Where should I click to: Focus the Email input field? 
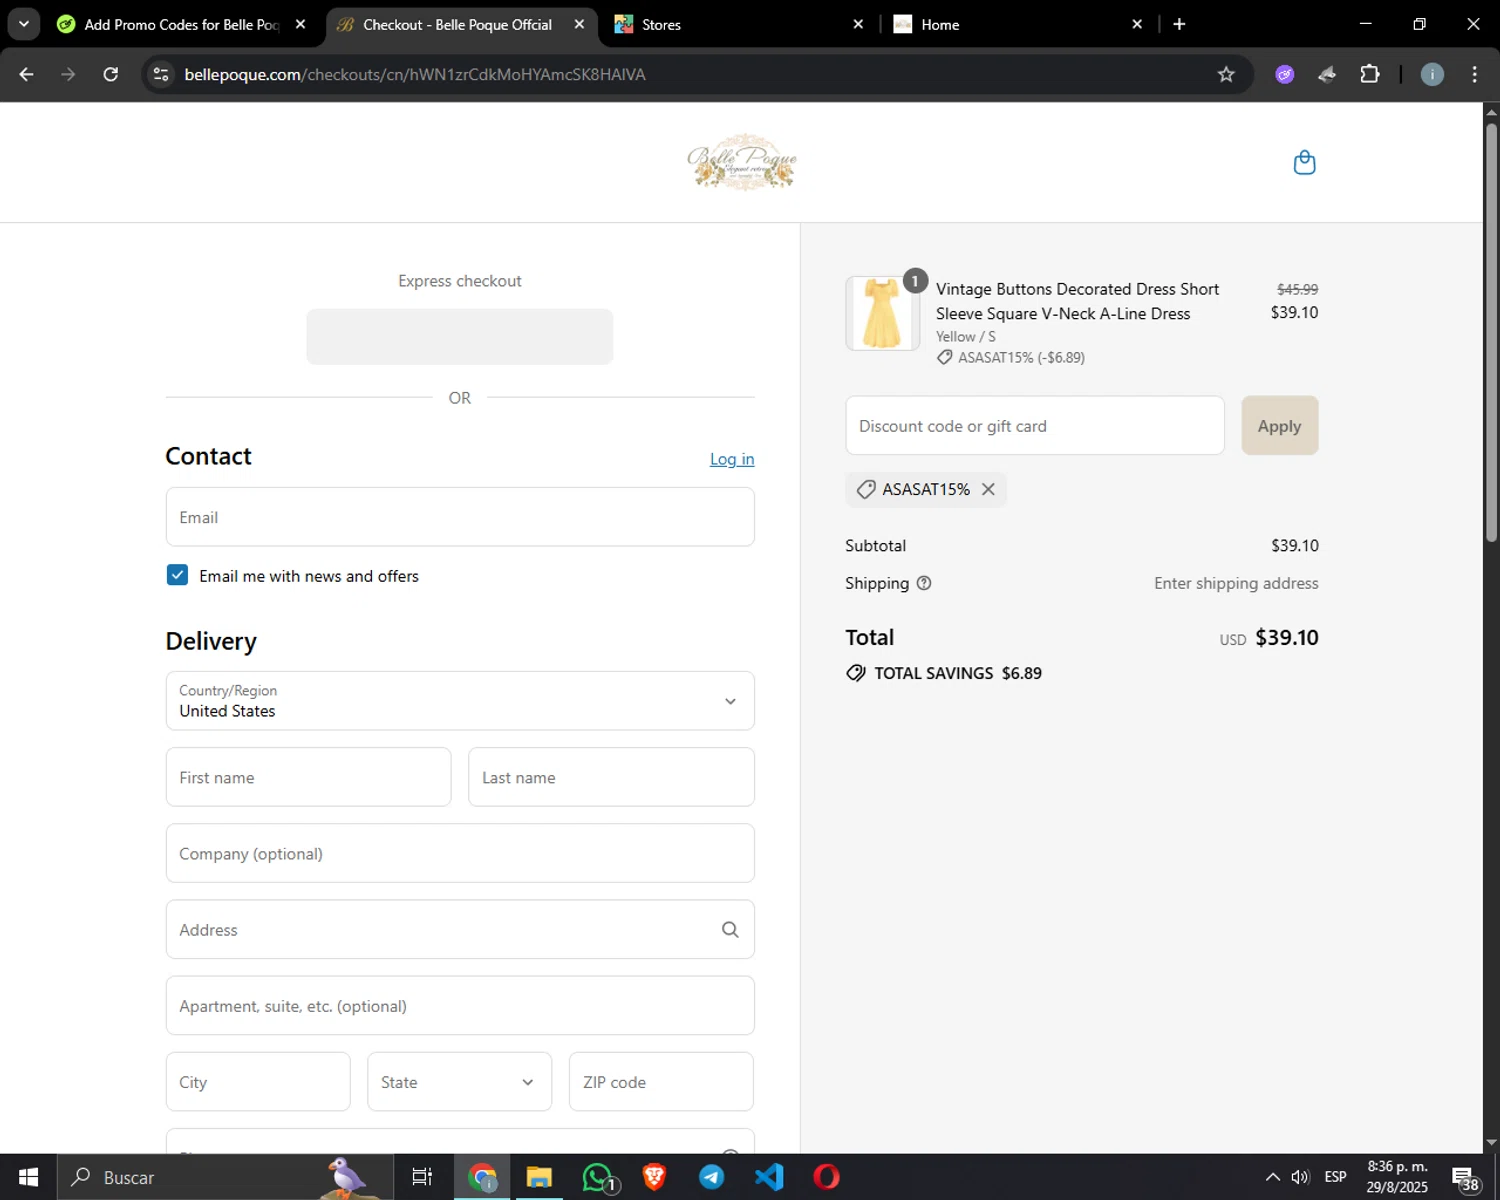click(x=460, y=517)
